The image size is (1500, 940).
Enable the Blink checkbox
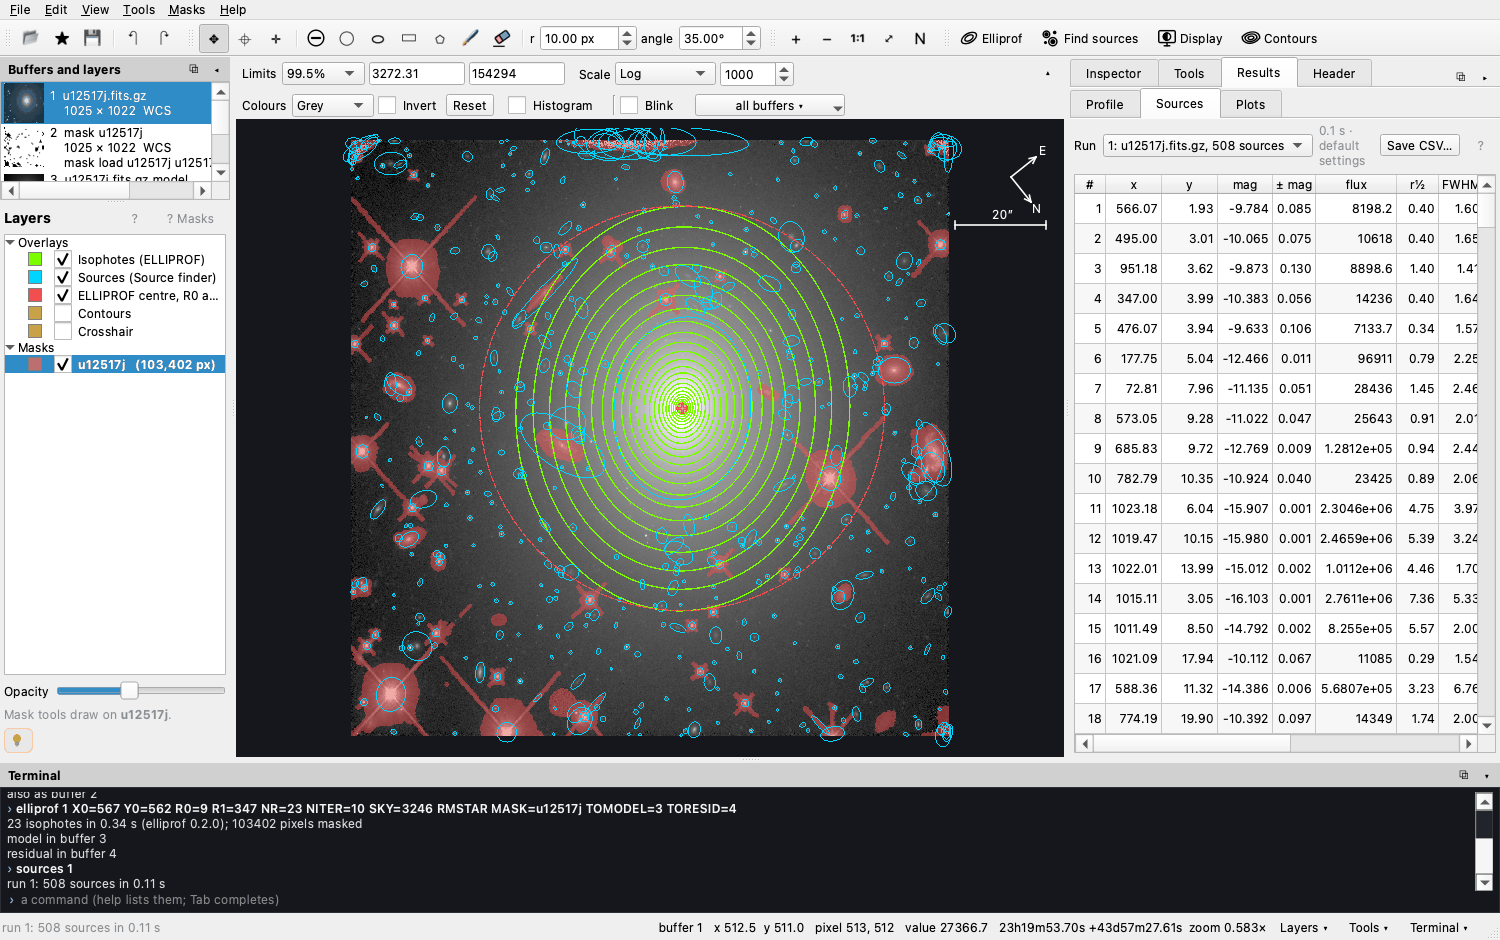pos(629,105)
